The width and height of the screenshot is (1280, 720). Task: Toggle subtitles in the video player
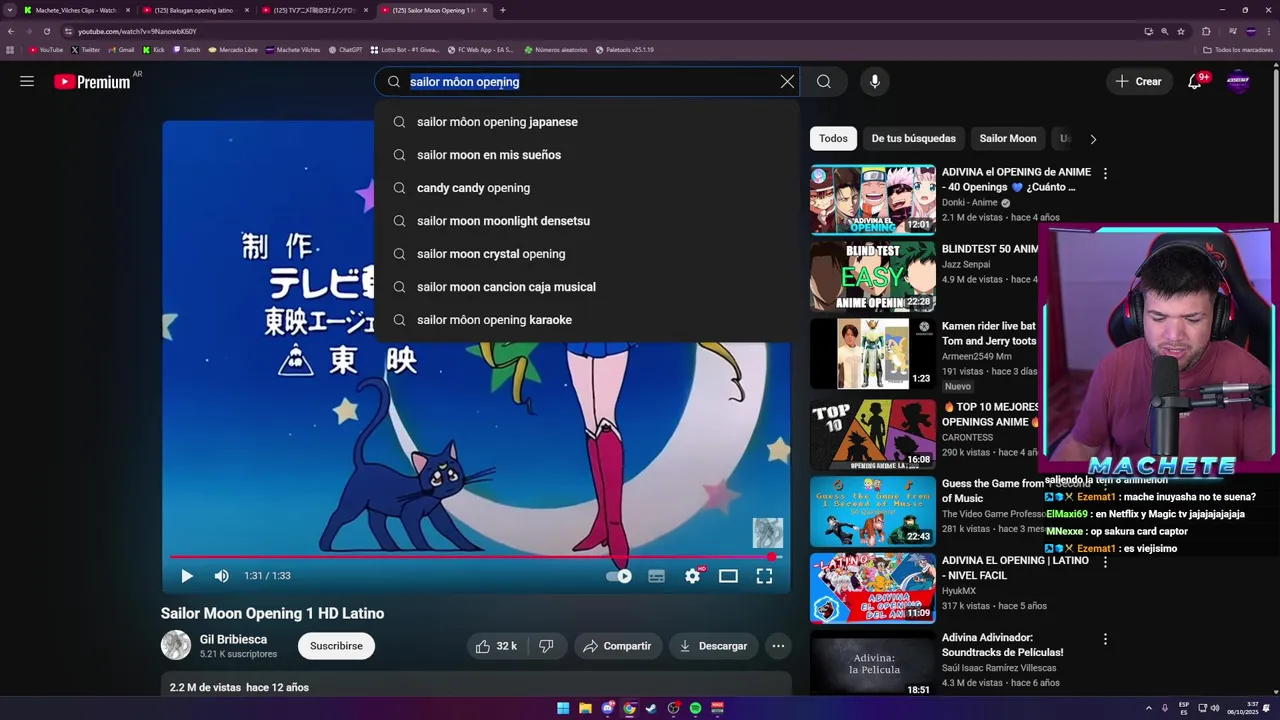pyautogui.click(x=656, y=576)
